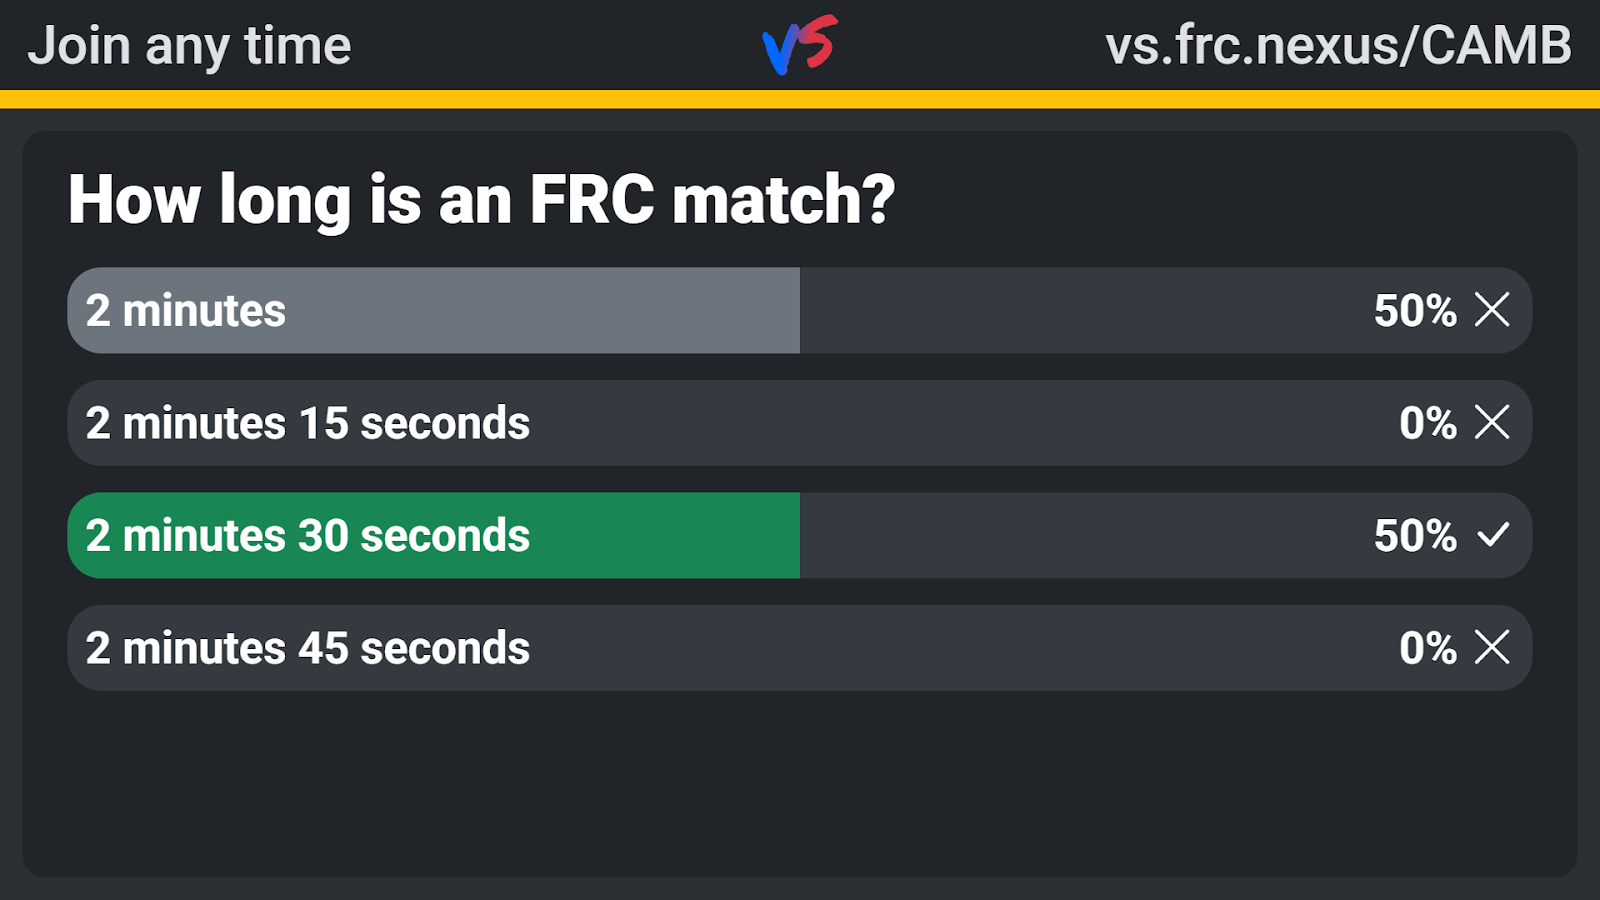Select the '2 minutes' answer label
The image size is (1600, 900).
(x=186, y=310)
